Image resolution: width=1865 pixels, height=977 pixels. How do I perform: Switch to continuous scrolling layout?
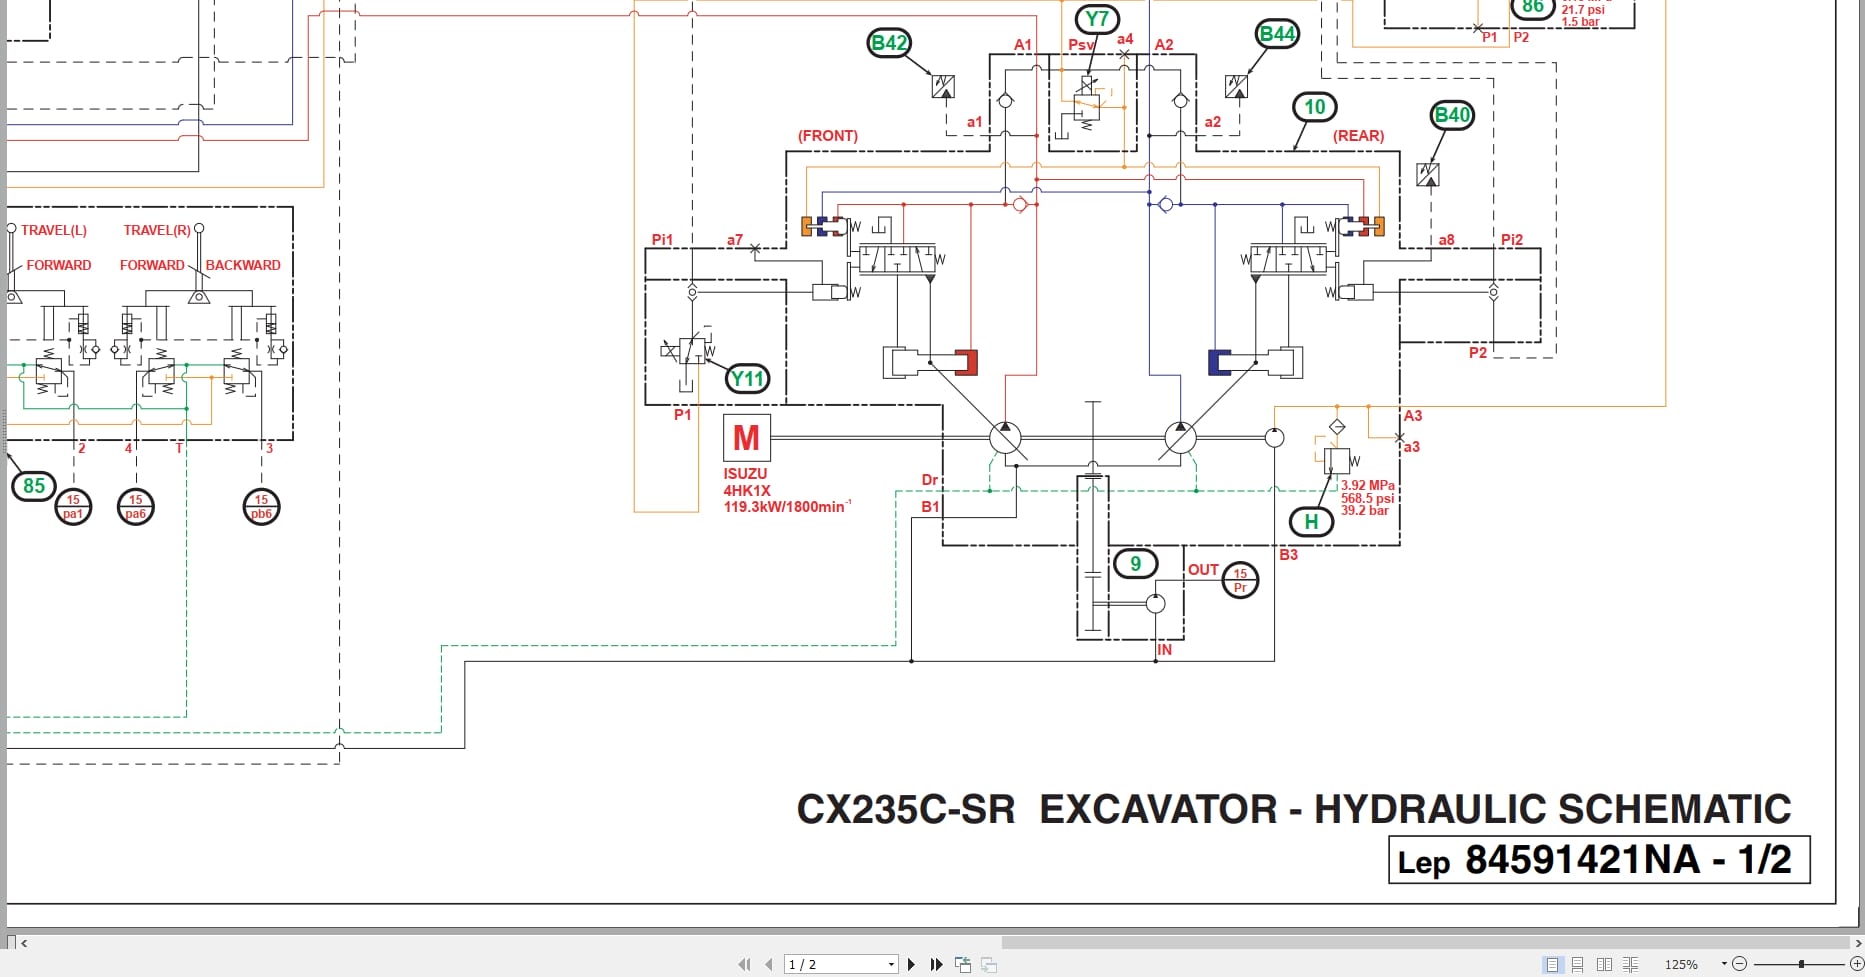click(x=1578, y=964)
